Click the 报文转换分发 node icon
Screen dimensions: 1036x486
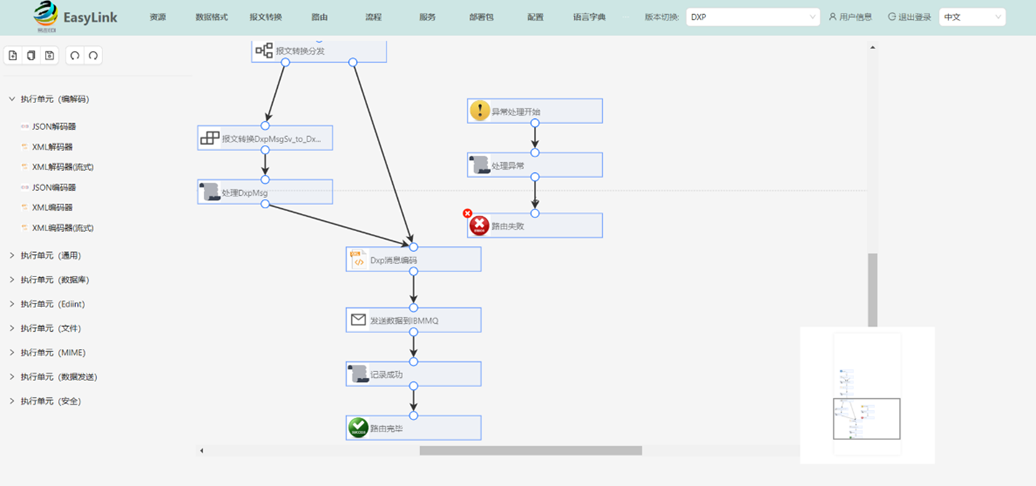(264, 51)
